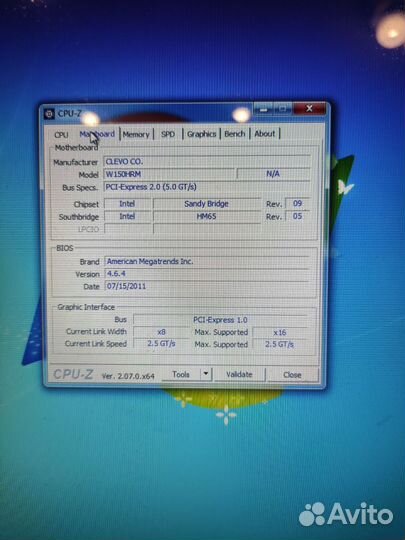Click the maximize button of CPU-Z
Image resolution: width=405 pixels, height=540 pixels.
tap(283, 109)
